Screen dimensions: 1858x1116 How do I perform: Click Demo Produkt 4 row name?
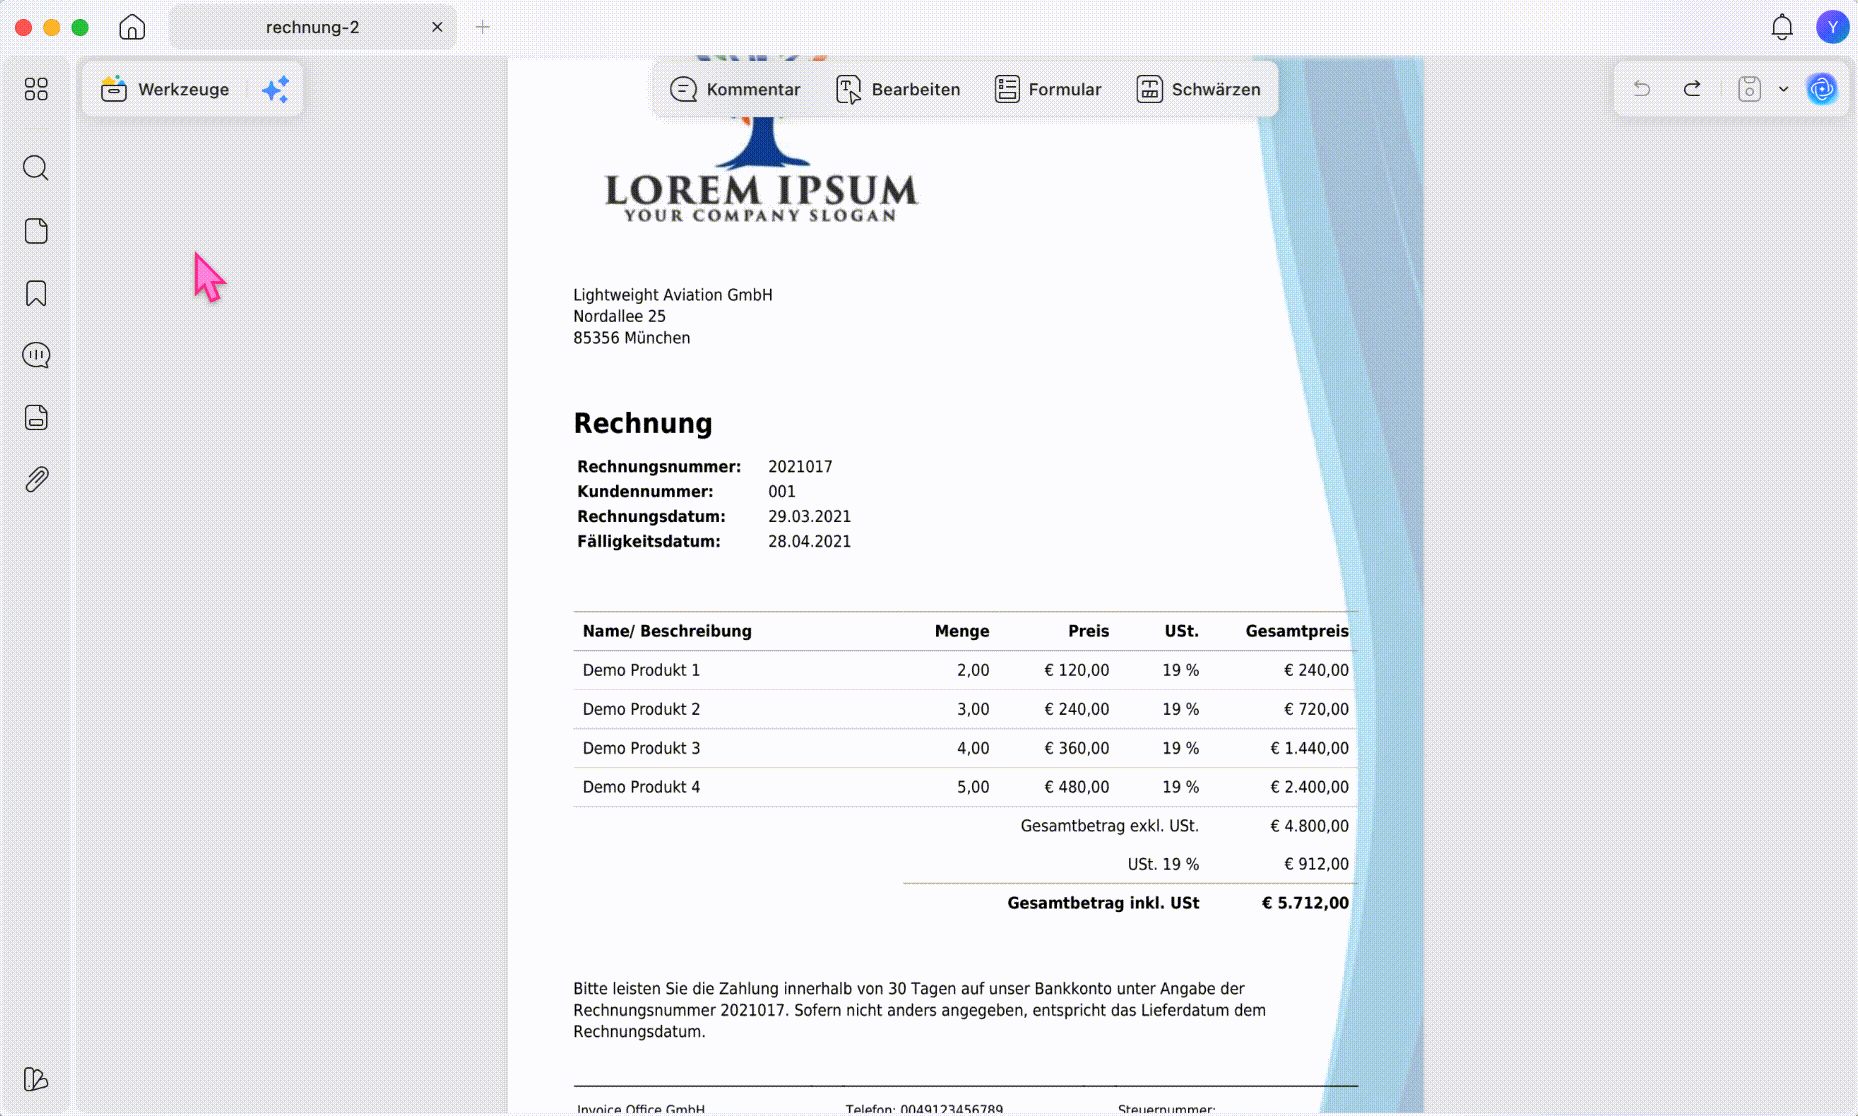[x=641, y=787]
